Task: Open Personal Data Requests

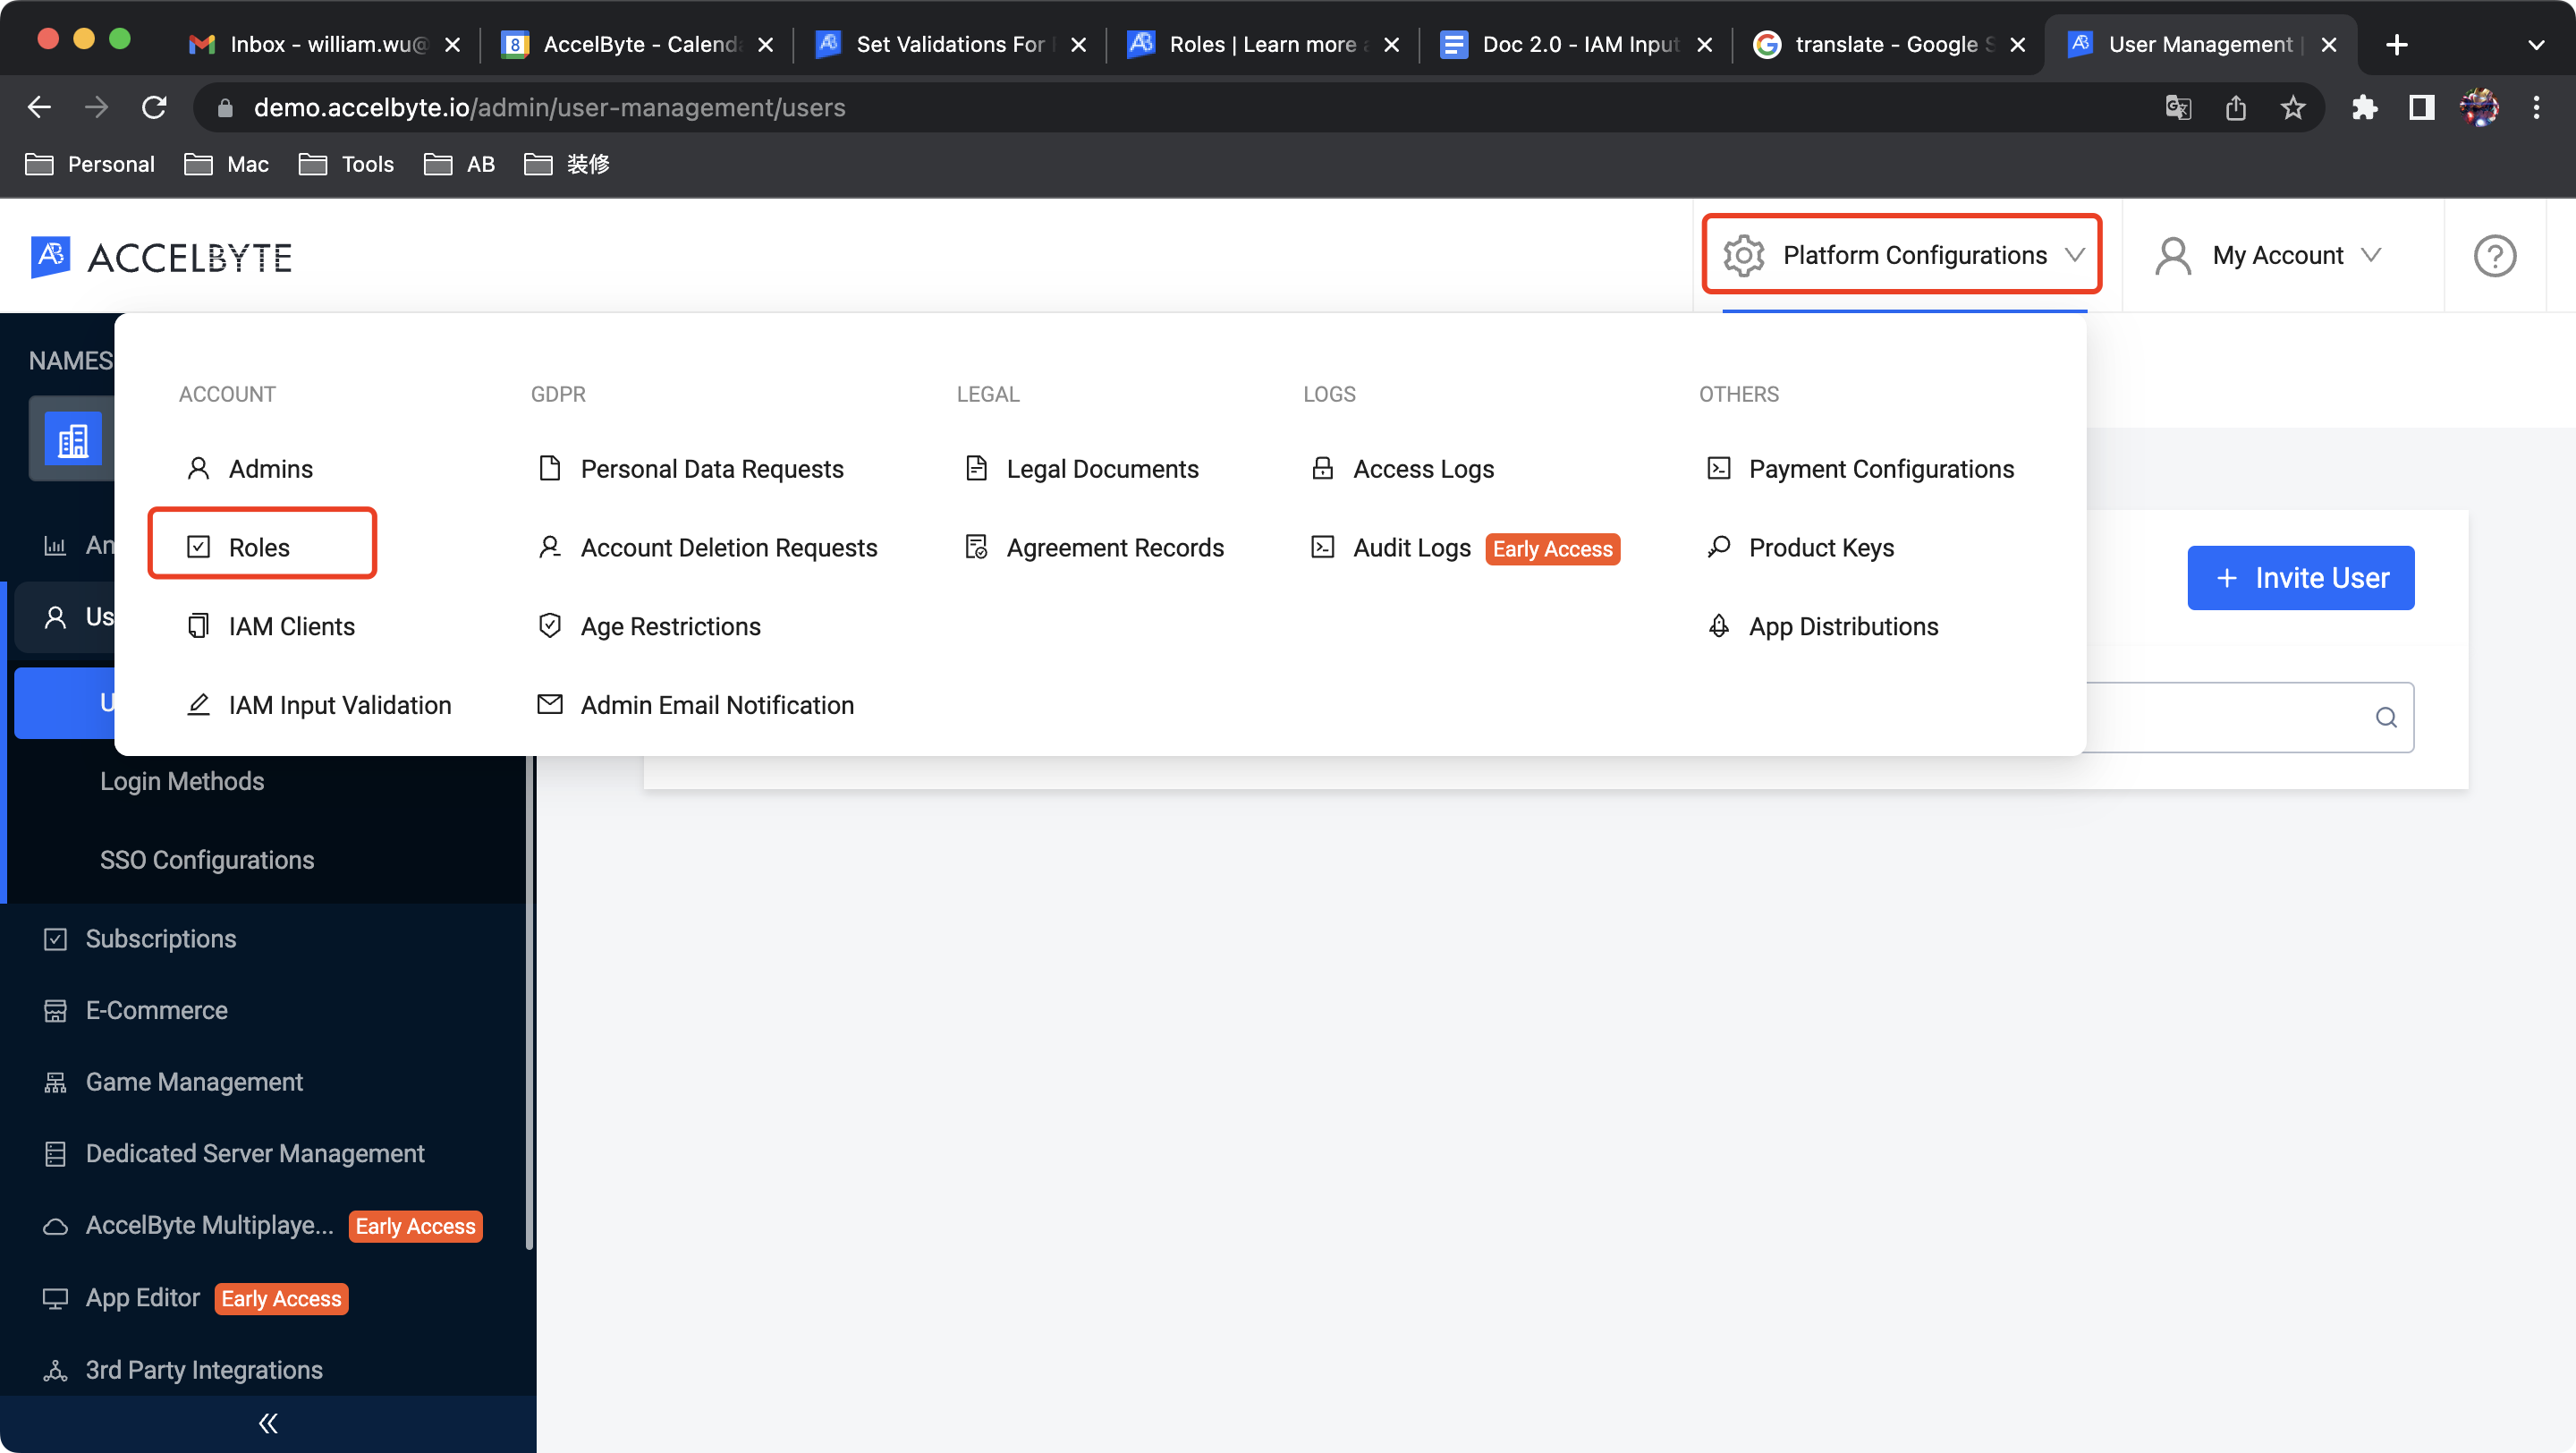Action: coord(691,468)
